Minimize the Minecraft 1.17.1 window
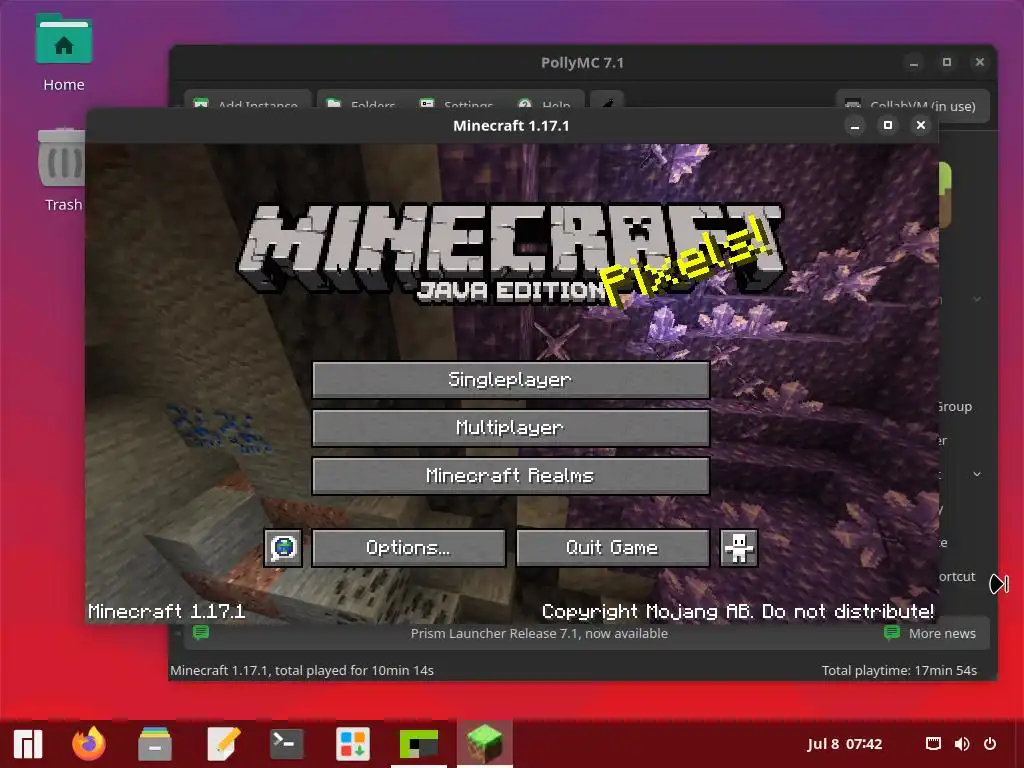 (855, 125)
